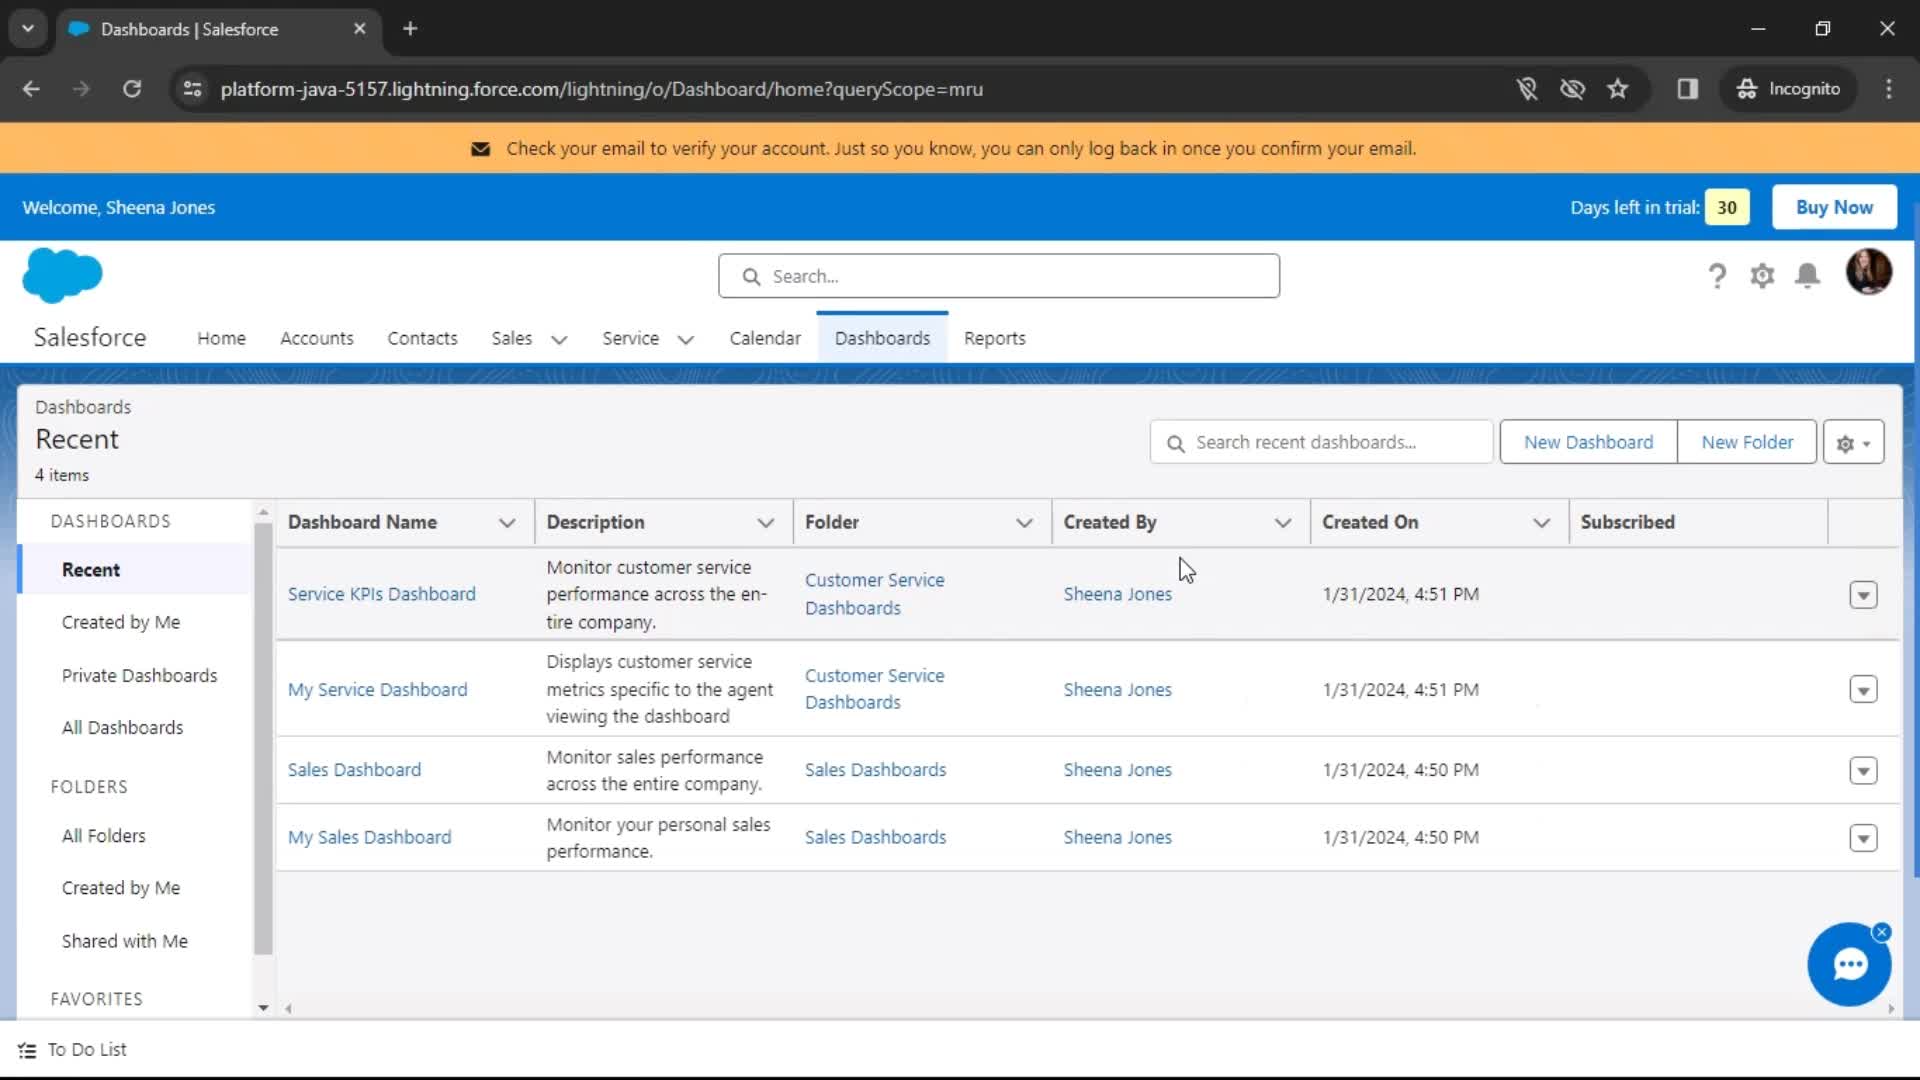This screenshot has height=1080, width=1920.
Task: Open list view settings gear dropdown
Action: (x=1853, y=442)
